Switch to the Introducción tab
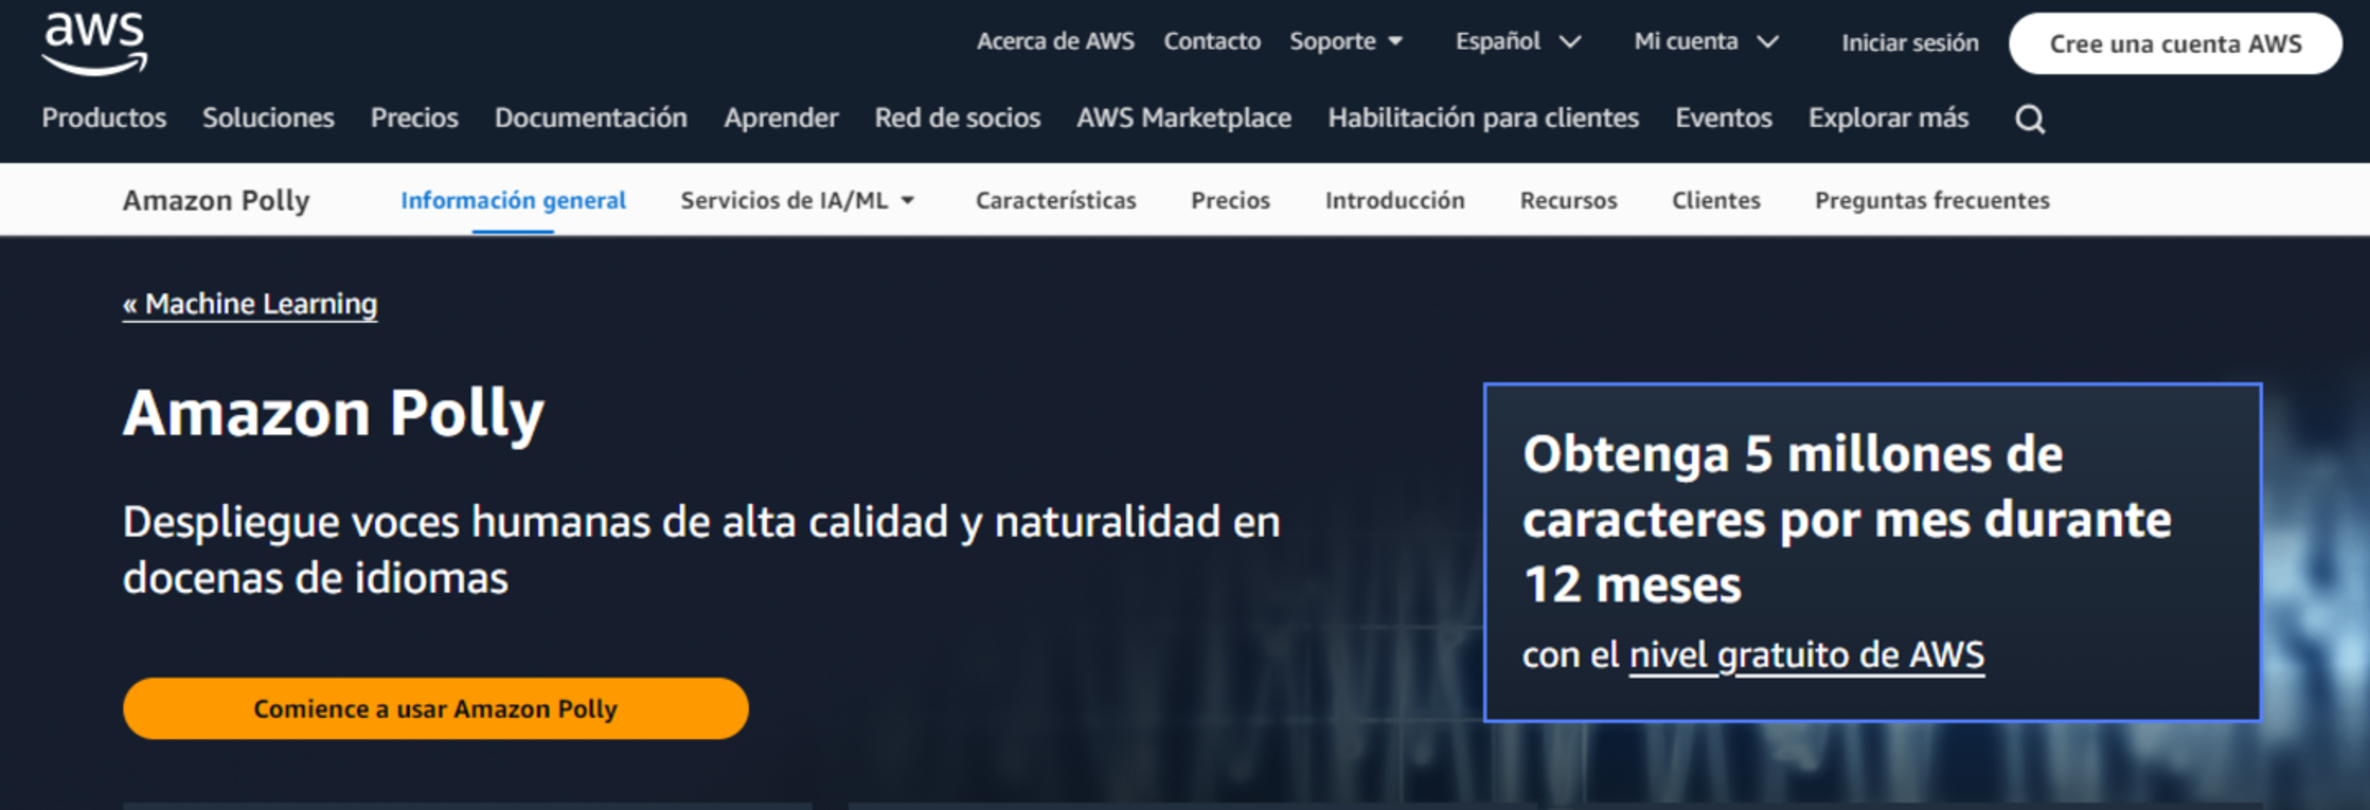 (1394, 200)
